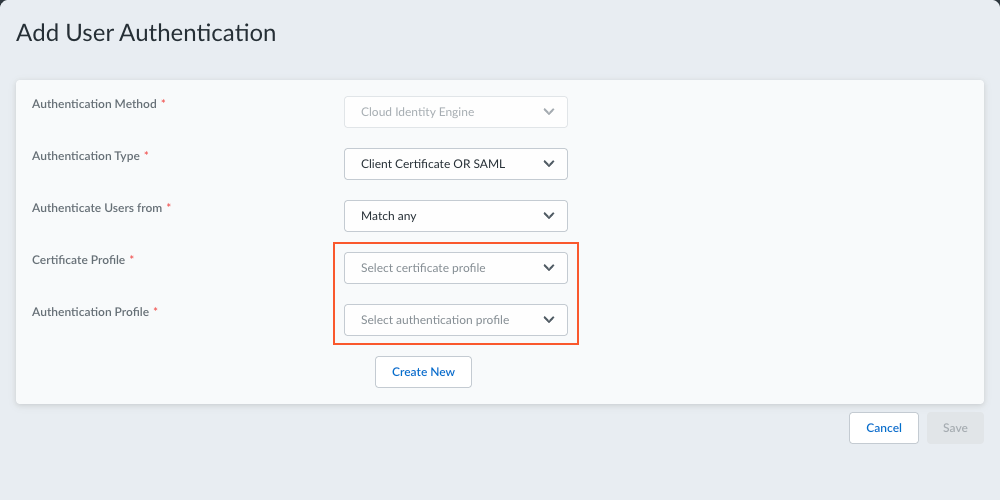Click the Select certificate profile placeholder text
Screen dimensions: 1000x500
tap(423, 268)
